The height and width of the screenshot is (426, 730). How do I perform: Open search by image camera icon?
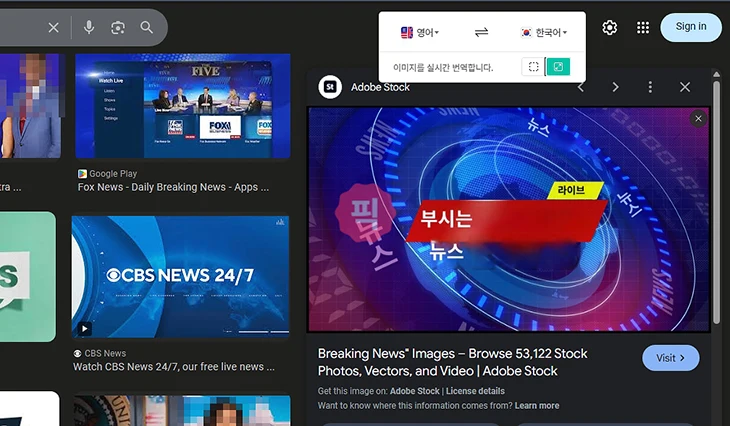pos(118,28)
